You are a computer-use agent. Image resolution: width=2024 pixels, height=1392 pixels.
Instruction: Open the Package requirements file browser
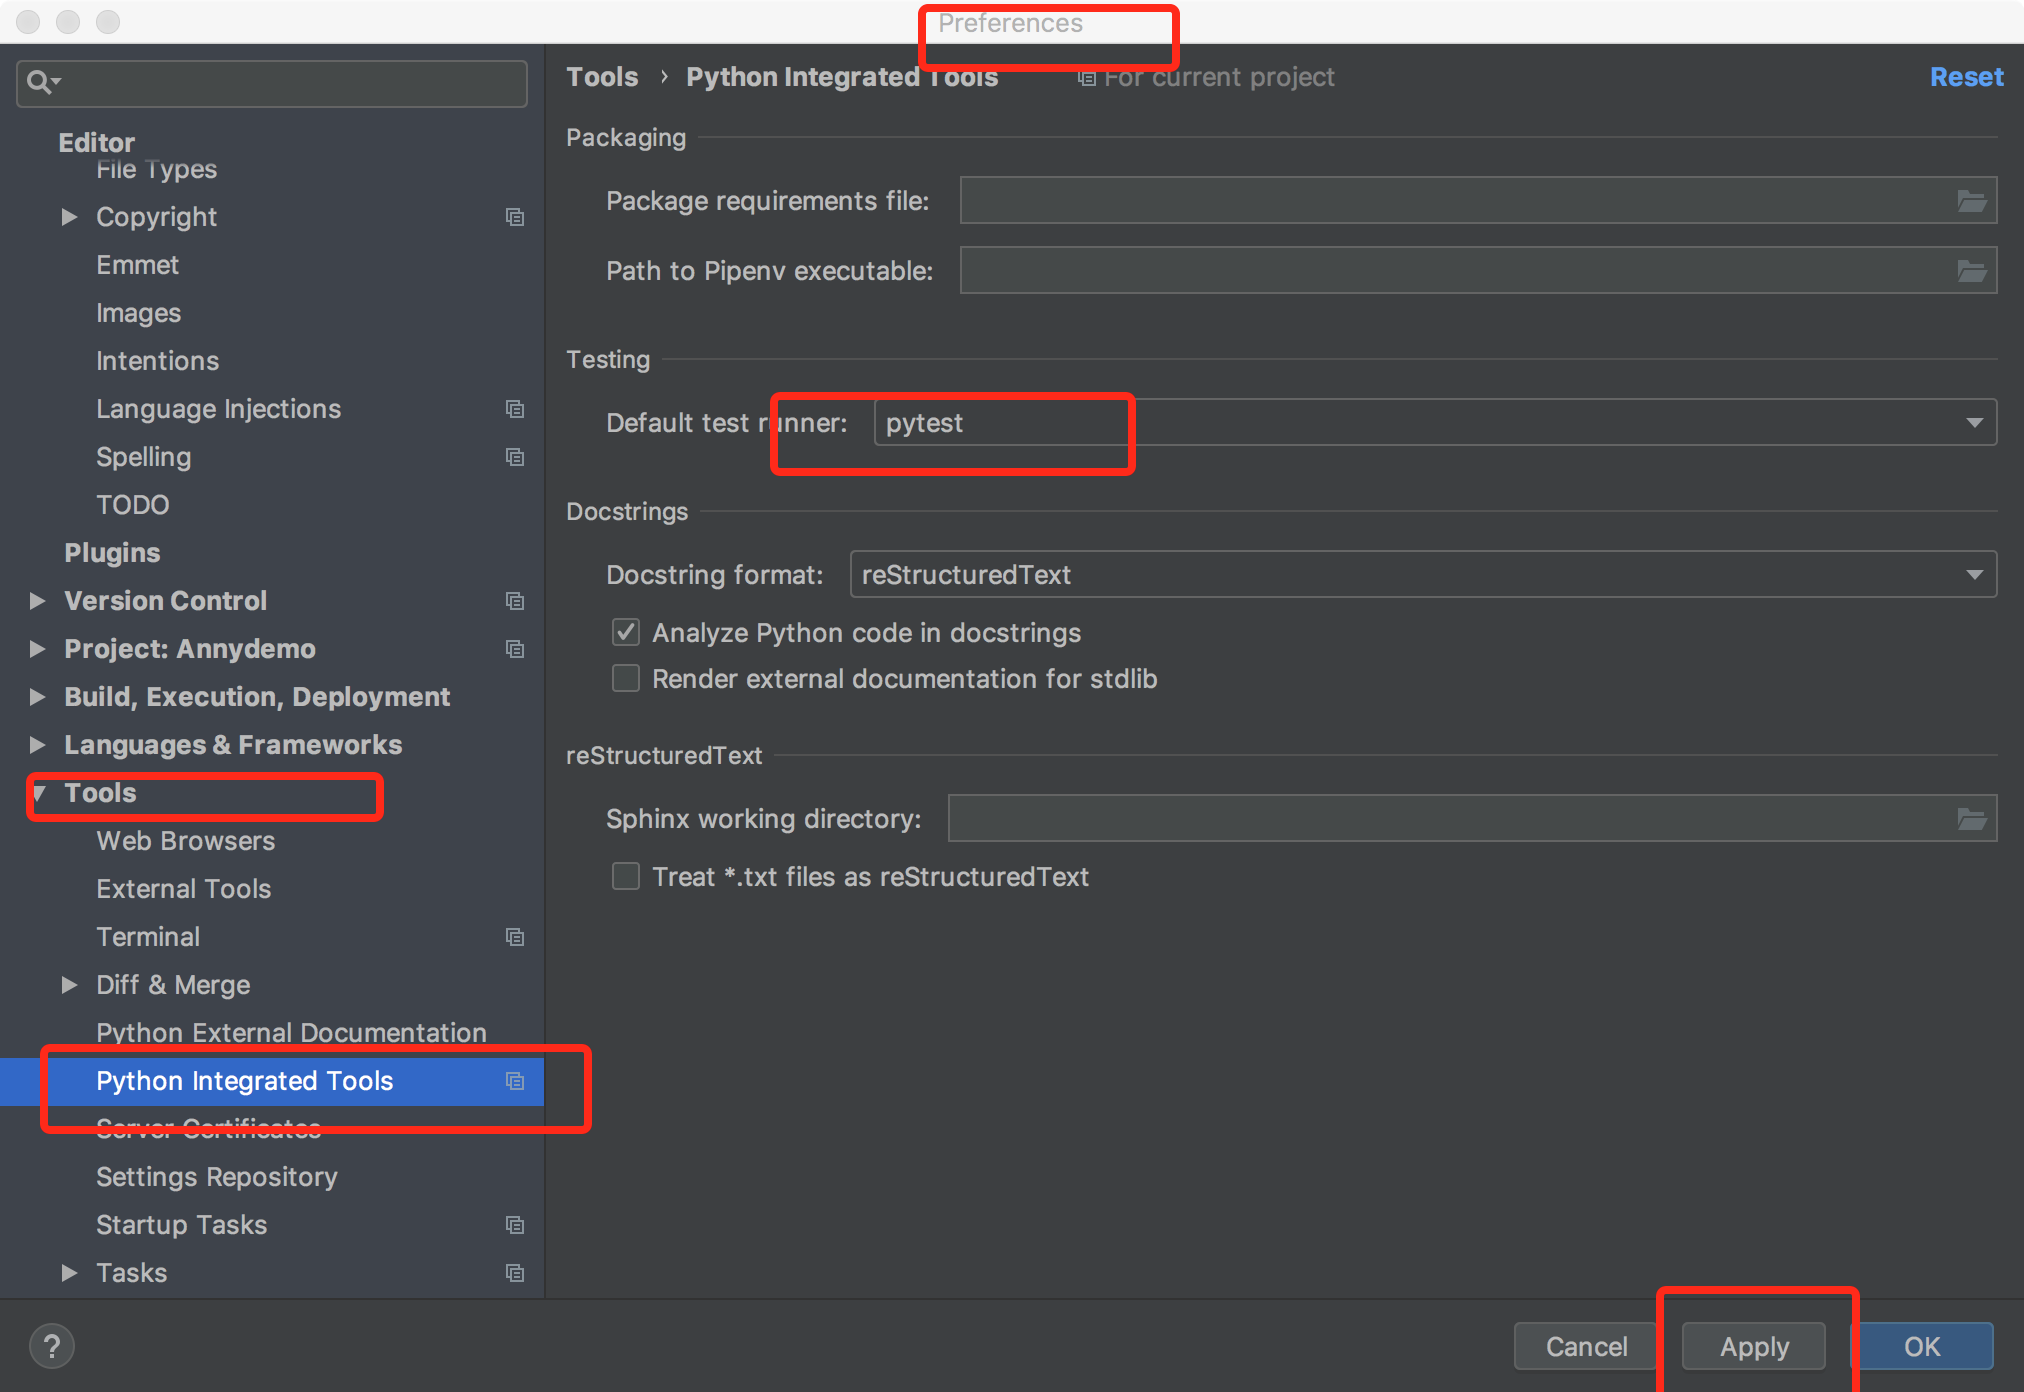pyautogui.click(x=1971, y=200)
